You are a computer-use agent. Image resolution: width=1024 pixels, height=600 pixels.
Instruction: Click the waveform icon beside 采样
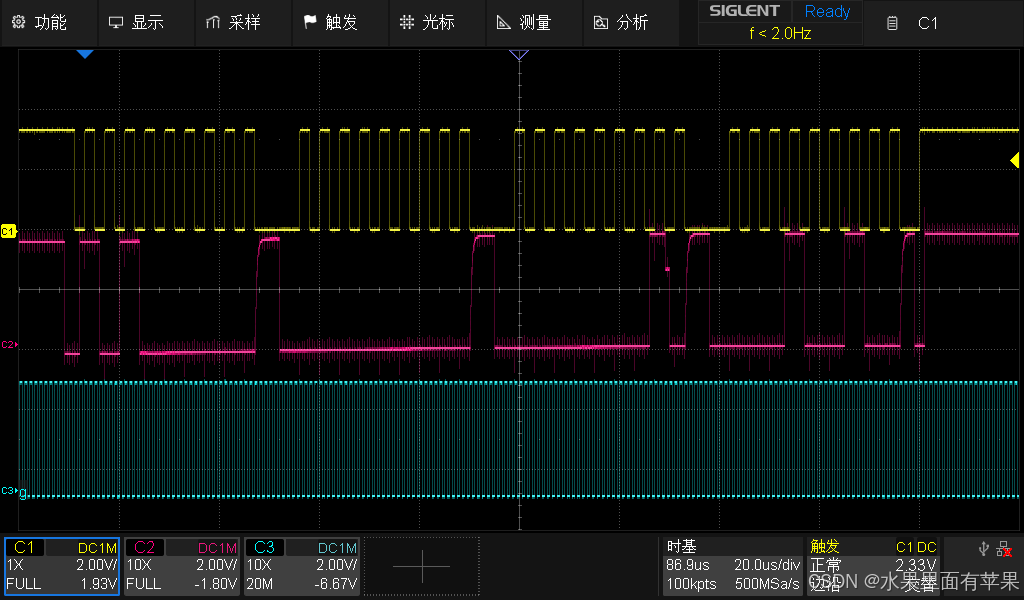pyautogui.click(x=213, y=23)
